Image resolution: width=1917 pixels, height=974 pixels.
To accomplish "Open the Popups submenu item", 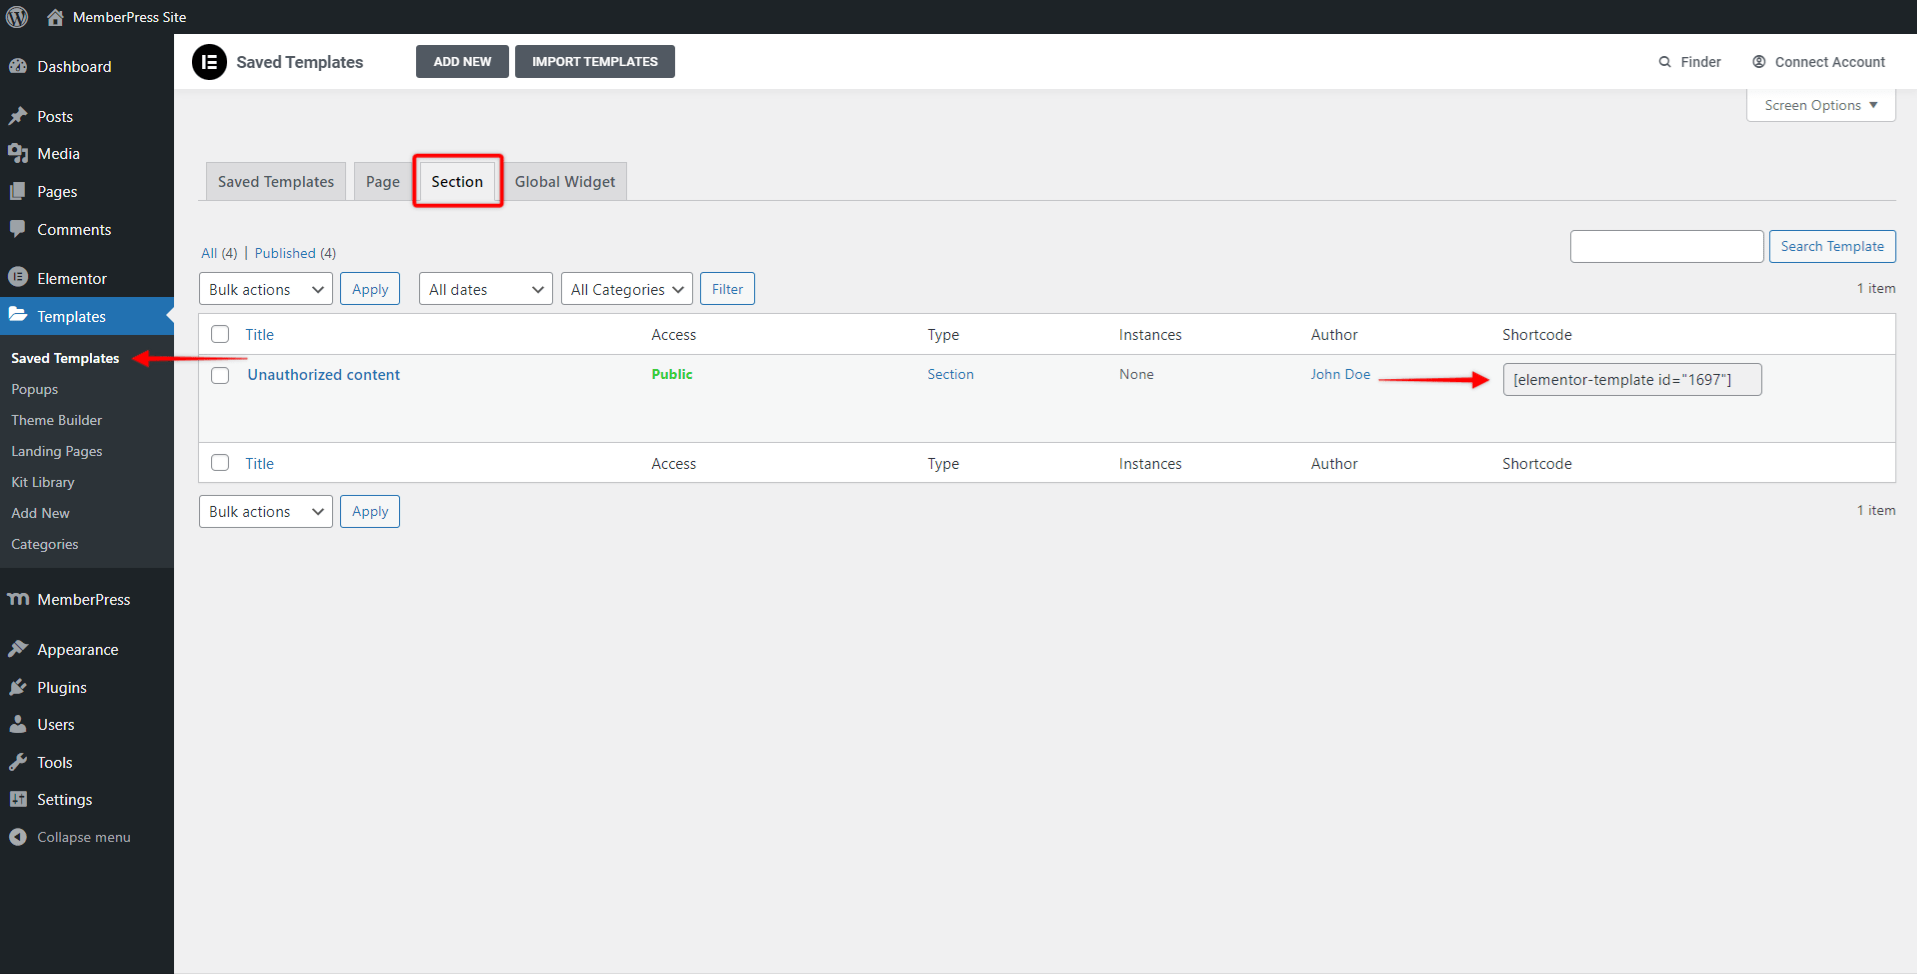I will [35, 389].
